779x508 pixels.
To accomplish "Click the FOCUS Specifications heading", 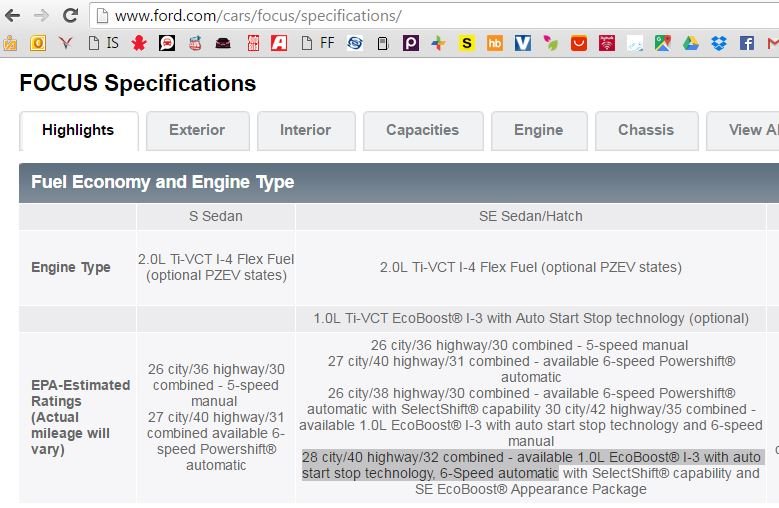I will [x=138, y=83].
